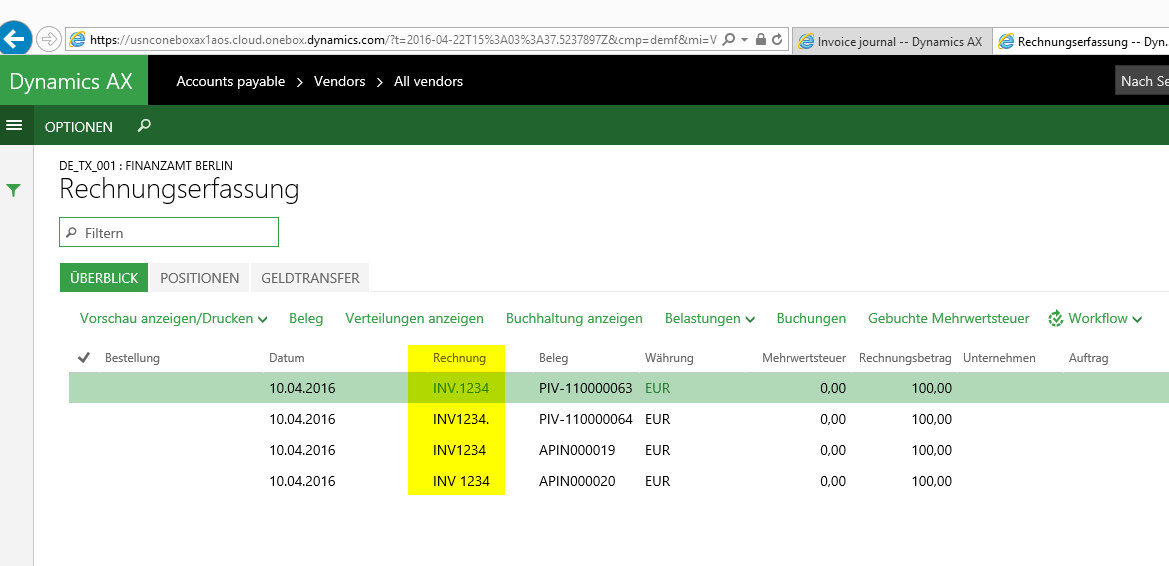
Task: Click the Buchhaltung anzeigen button
Action: pyautogui.click(x=574, y=319)
